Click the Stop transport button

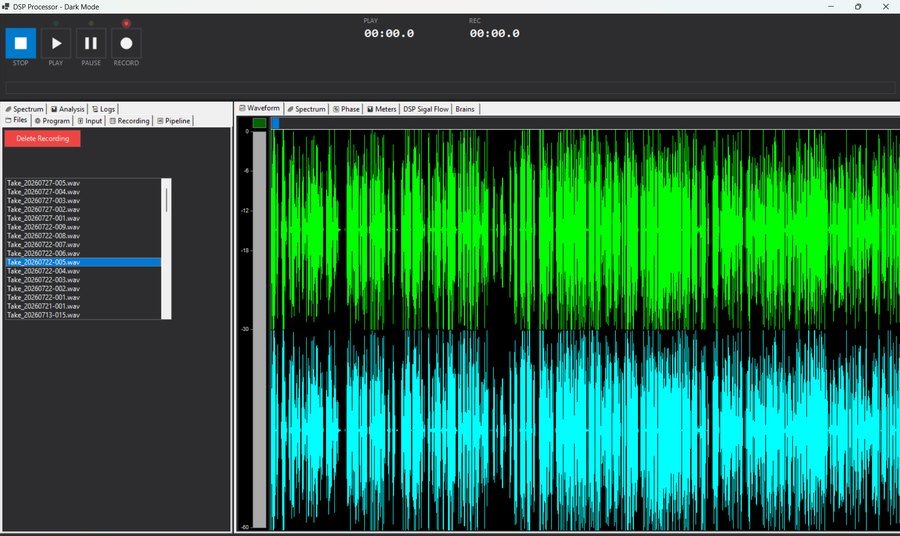(21, 43)
